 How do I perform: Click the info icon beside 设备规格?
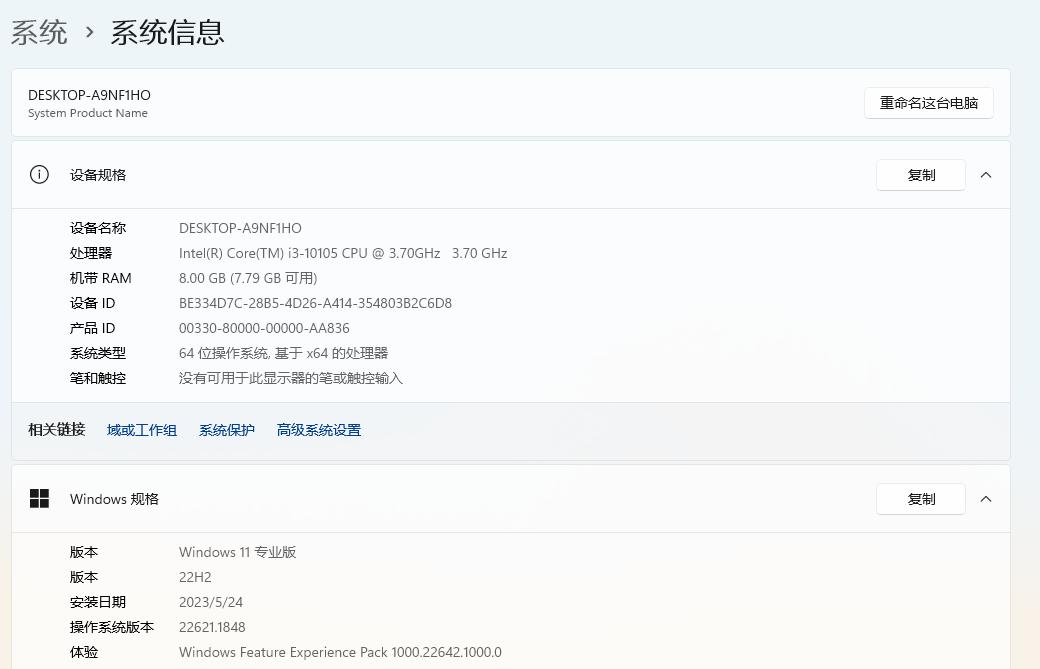coord(39,174)
